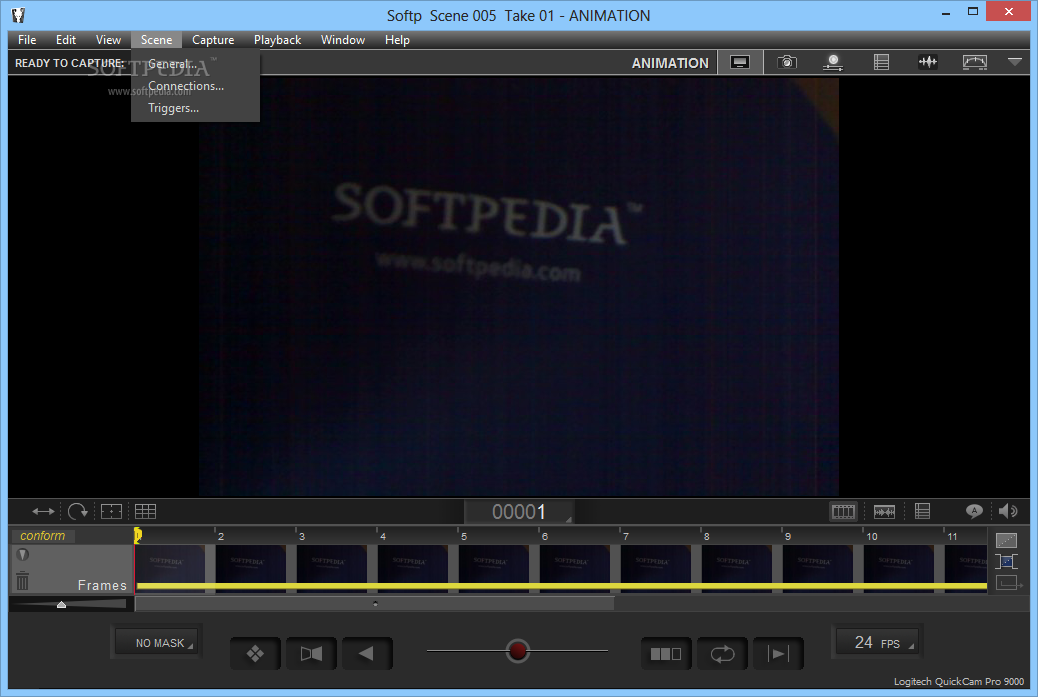This screenshot has height=697, width=1038.
Task: Click the live view camera preview image
Action: click(518, 286)
